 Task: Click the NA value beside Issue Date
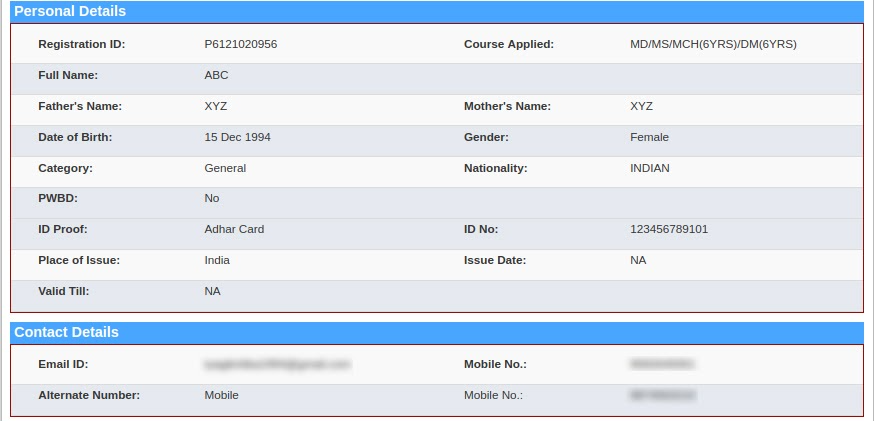[x=638, y=260]
